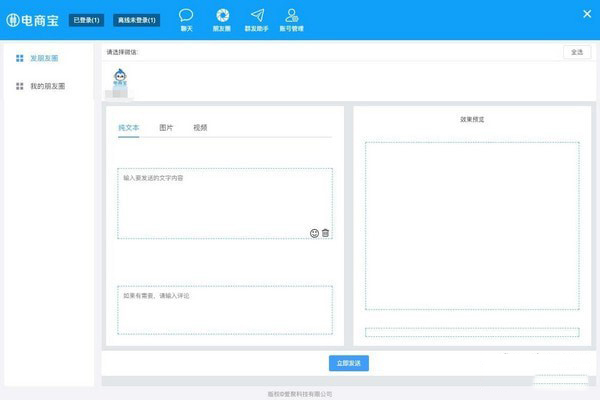Click the 已登录(1) button
This screenshot has width=600, height=400.
click(x=86, y=20)
